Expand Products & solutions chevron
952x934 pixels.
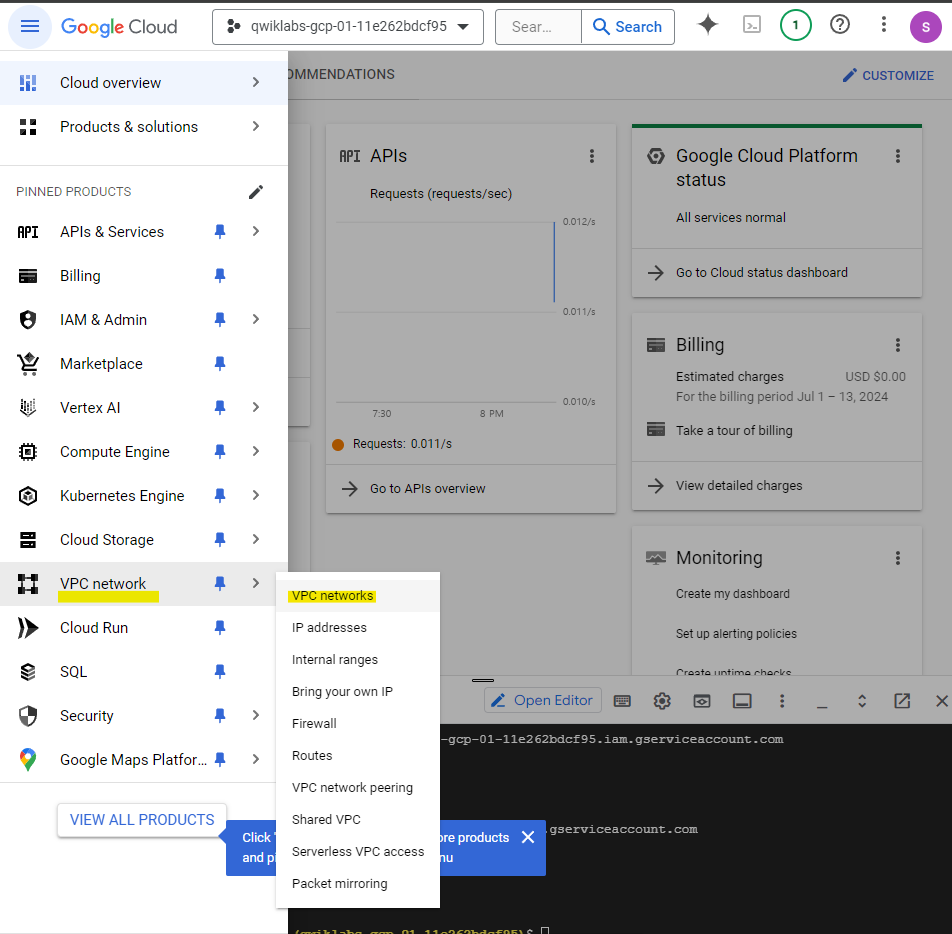256,126
